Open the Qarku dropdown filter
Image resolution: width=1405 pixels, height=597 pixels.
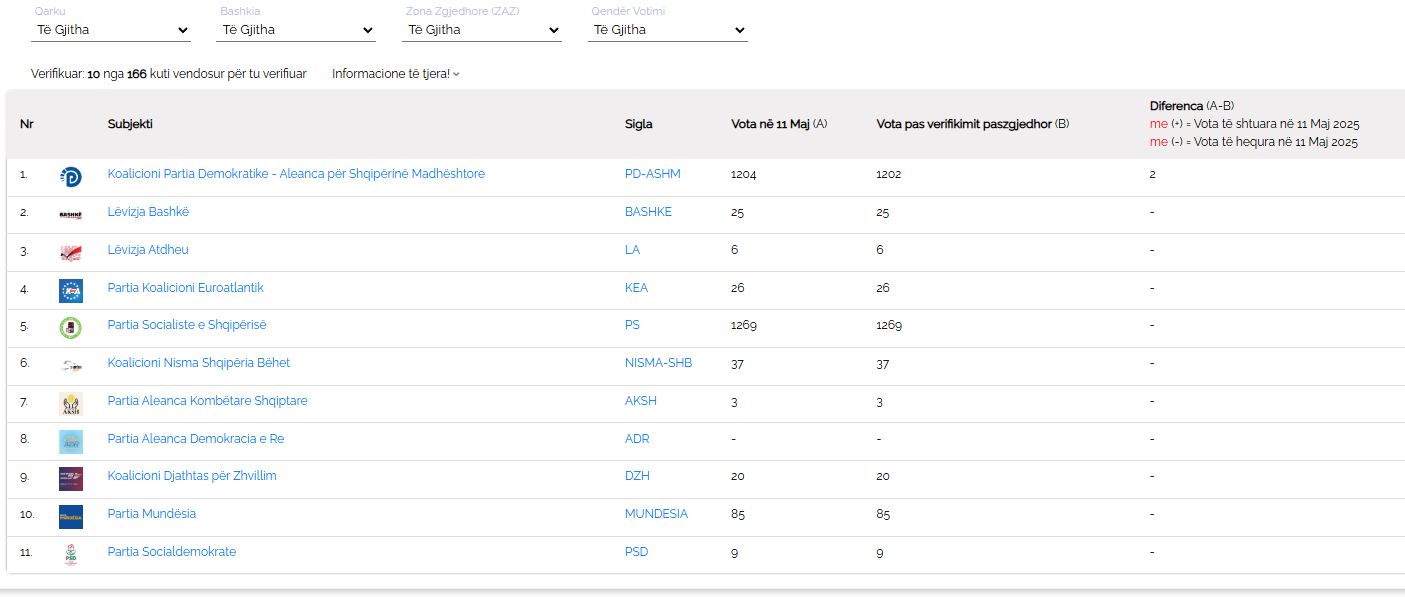click(112, 30)
